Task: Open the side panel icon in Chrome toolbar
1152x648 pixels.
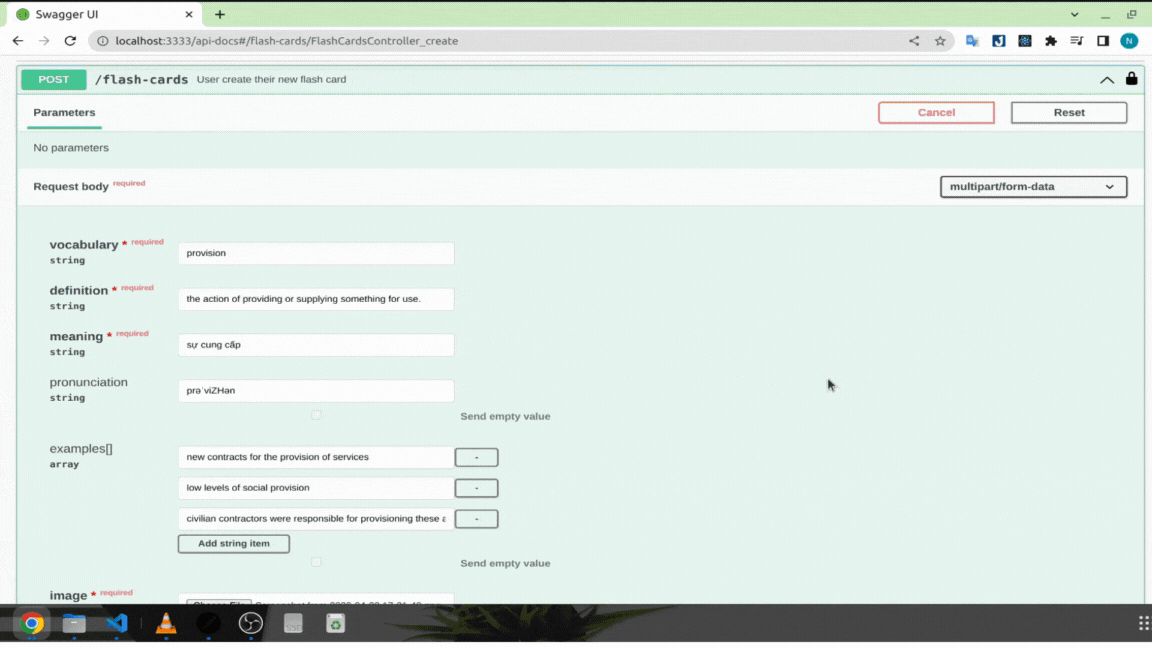Action: pos(1103,41)
